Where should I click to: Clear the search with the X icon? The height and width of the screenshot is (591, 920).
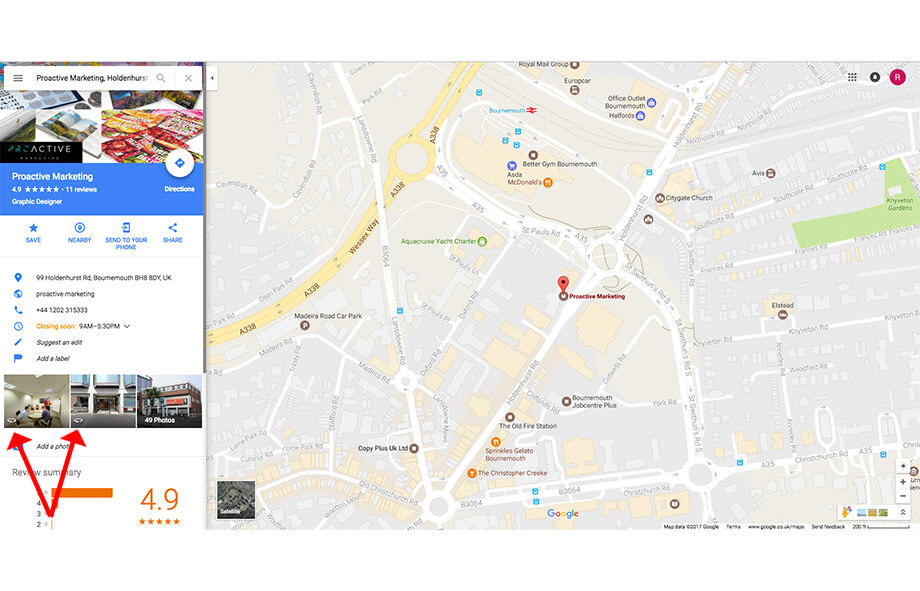(188, 78)
